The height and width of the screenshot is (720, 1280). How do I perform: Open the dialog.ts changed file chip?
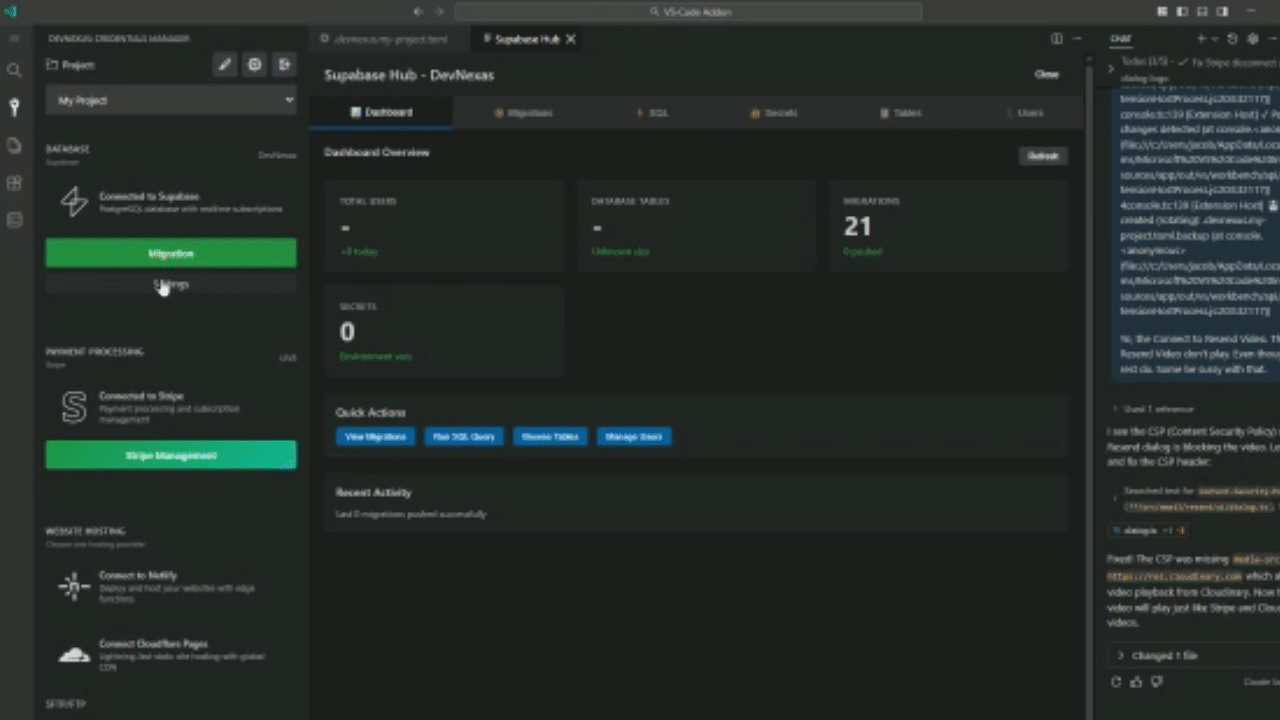coord(1147,530)
